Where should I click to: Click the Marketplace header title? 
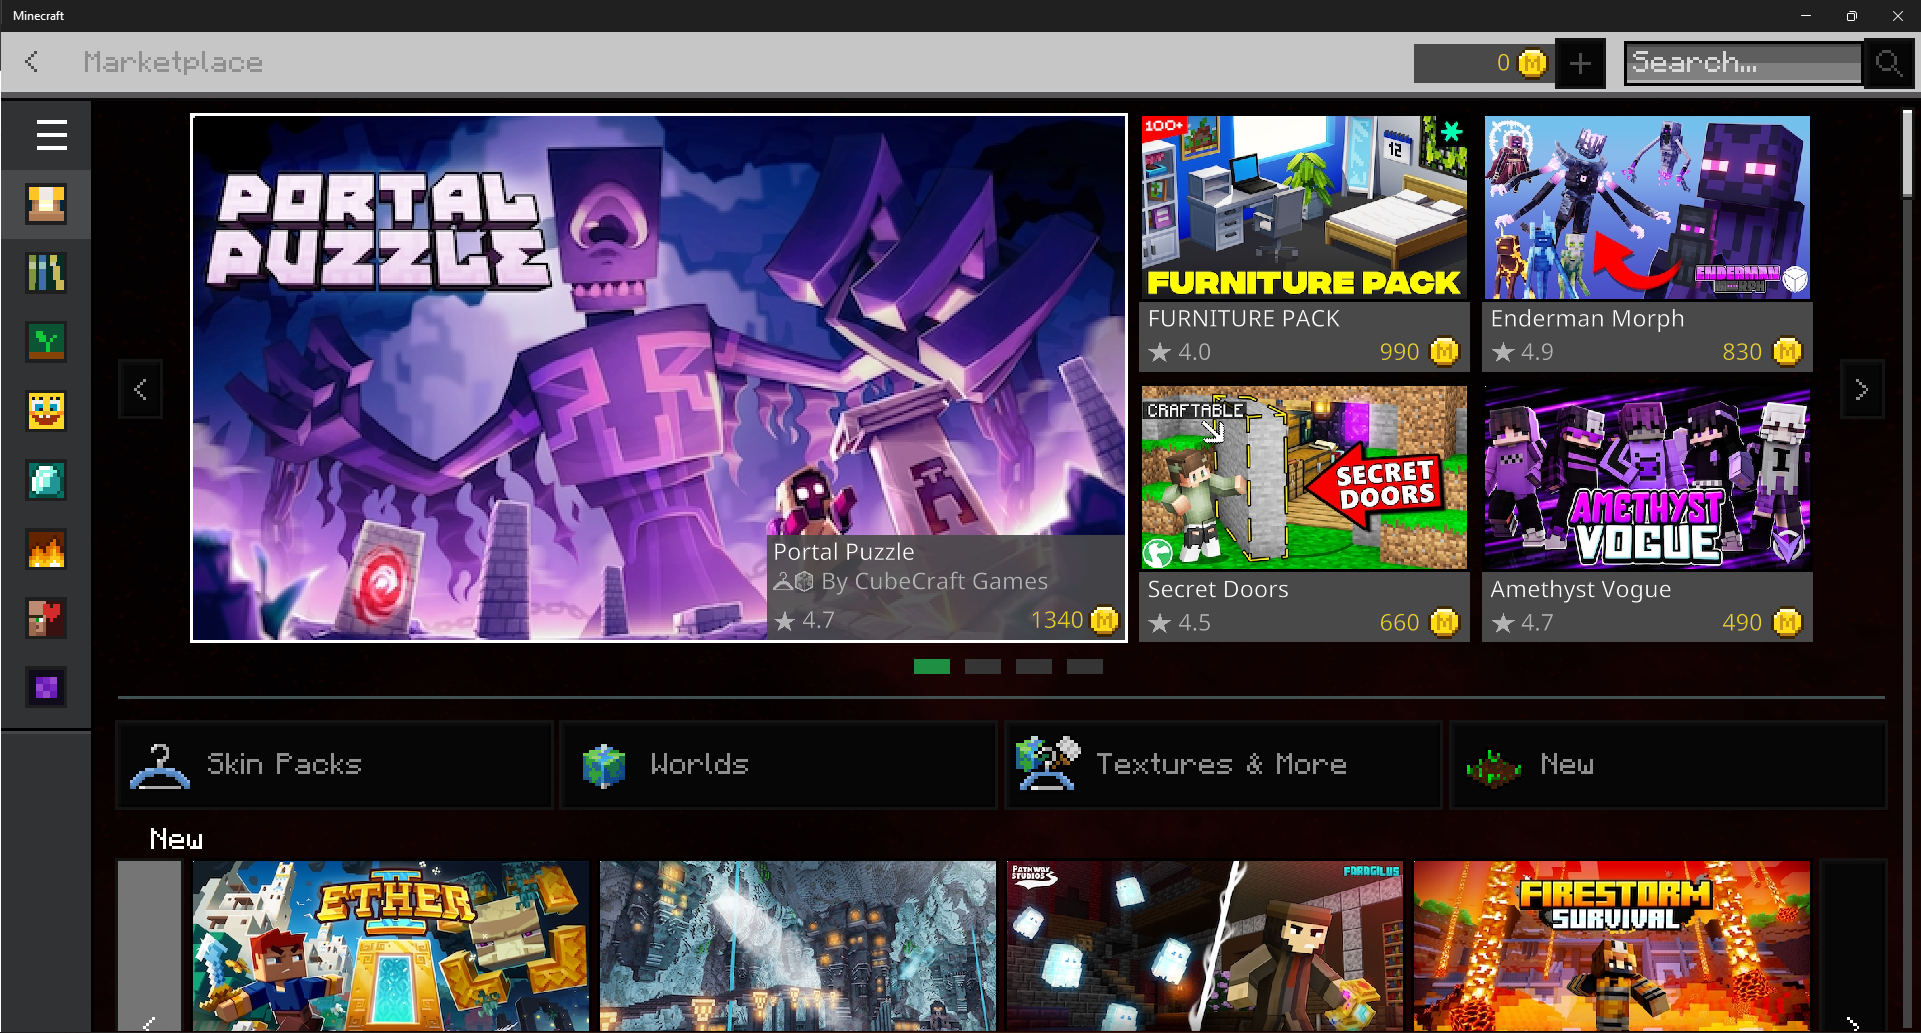coord(173,62)
